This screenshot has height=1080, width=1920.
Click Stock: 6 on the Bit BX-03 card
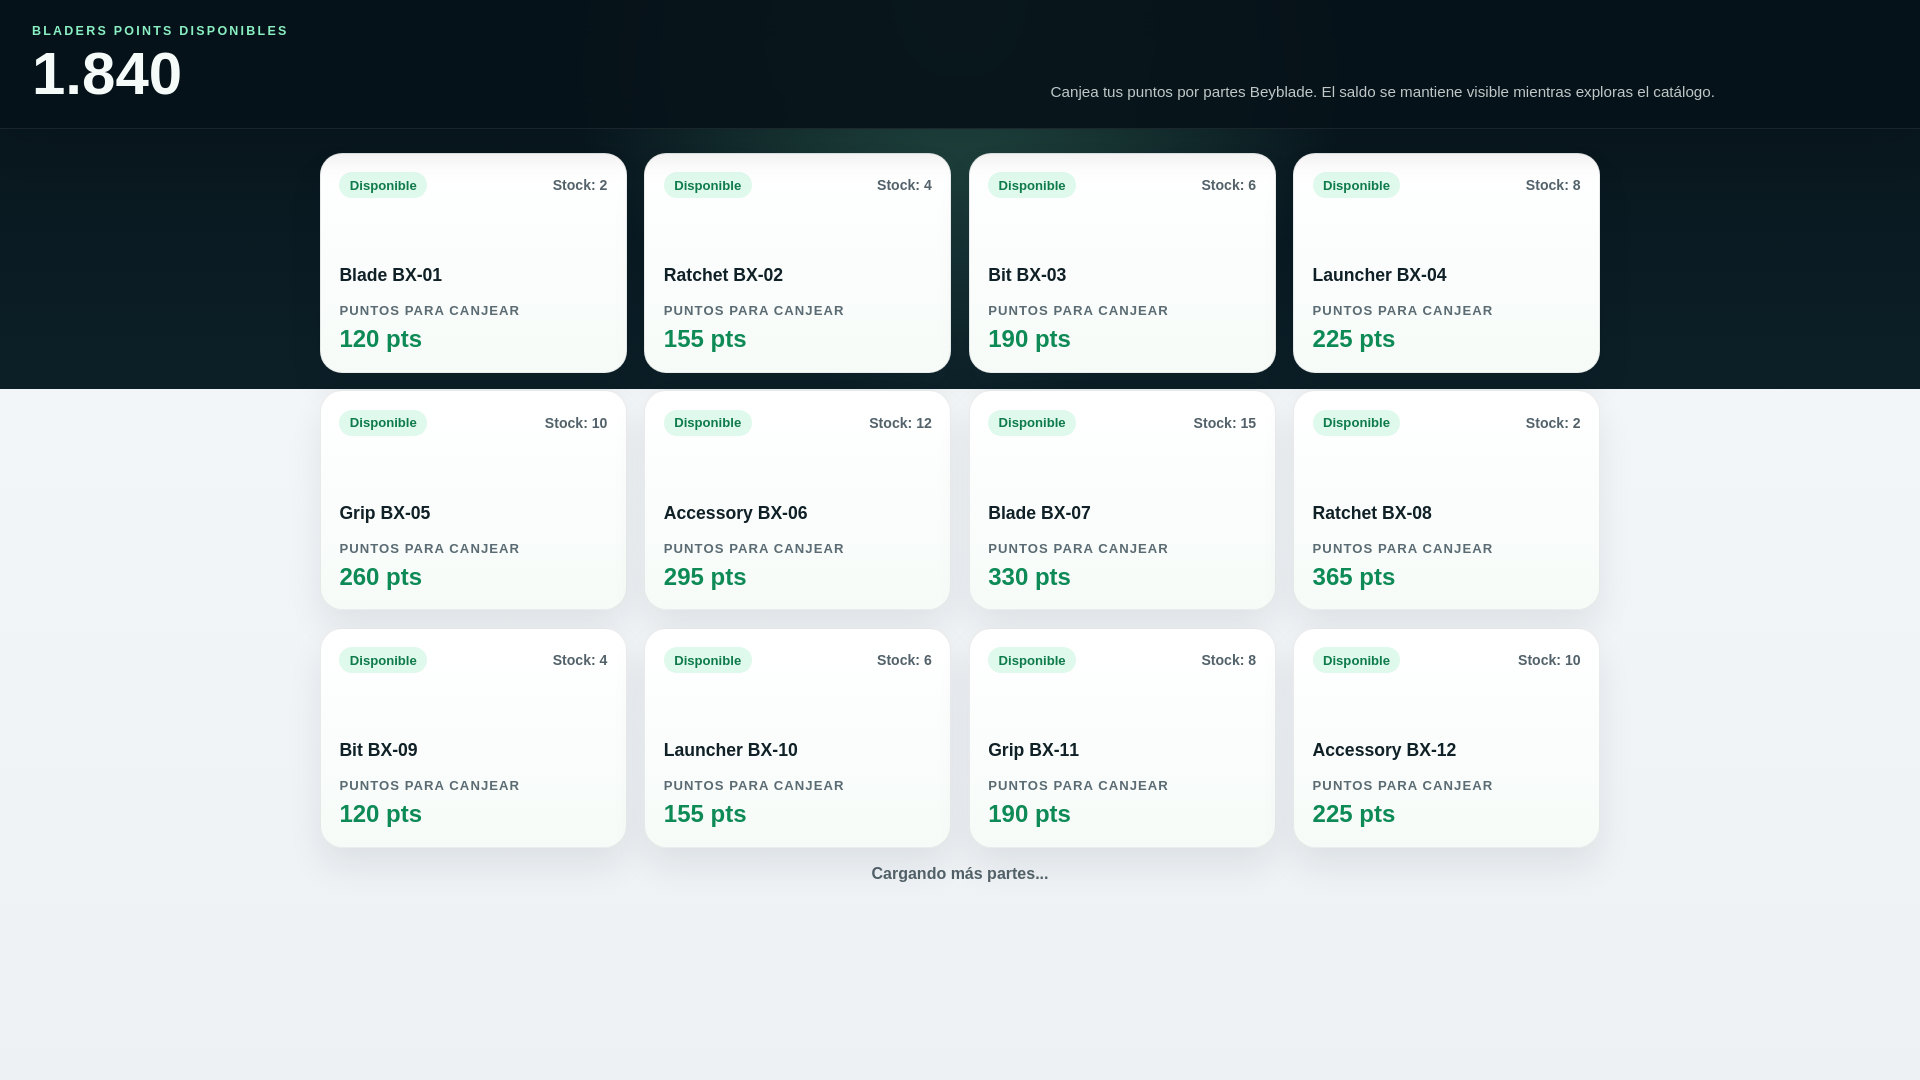click(x=1228, y=185)
